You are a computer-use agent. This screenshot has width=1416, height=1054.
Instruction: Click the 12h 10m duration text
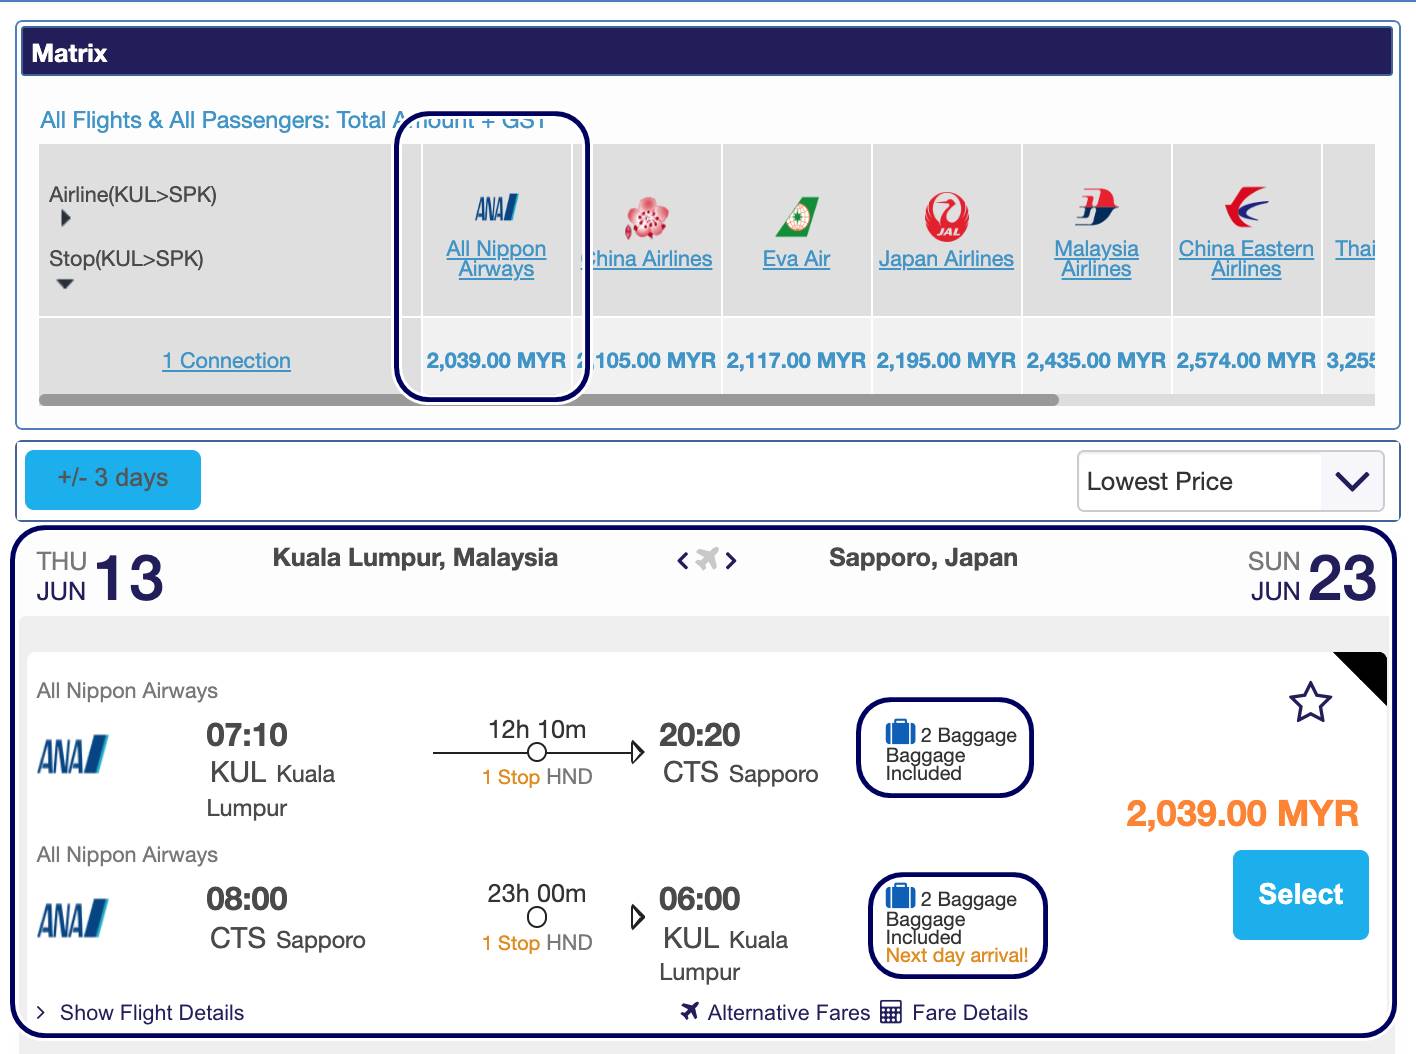pyautogui.click(x=537, y=729)
